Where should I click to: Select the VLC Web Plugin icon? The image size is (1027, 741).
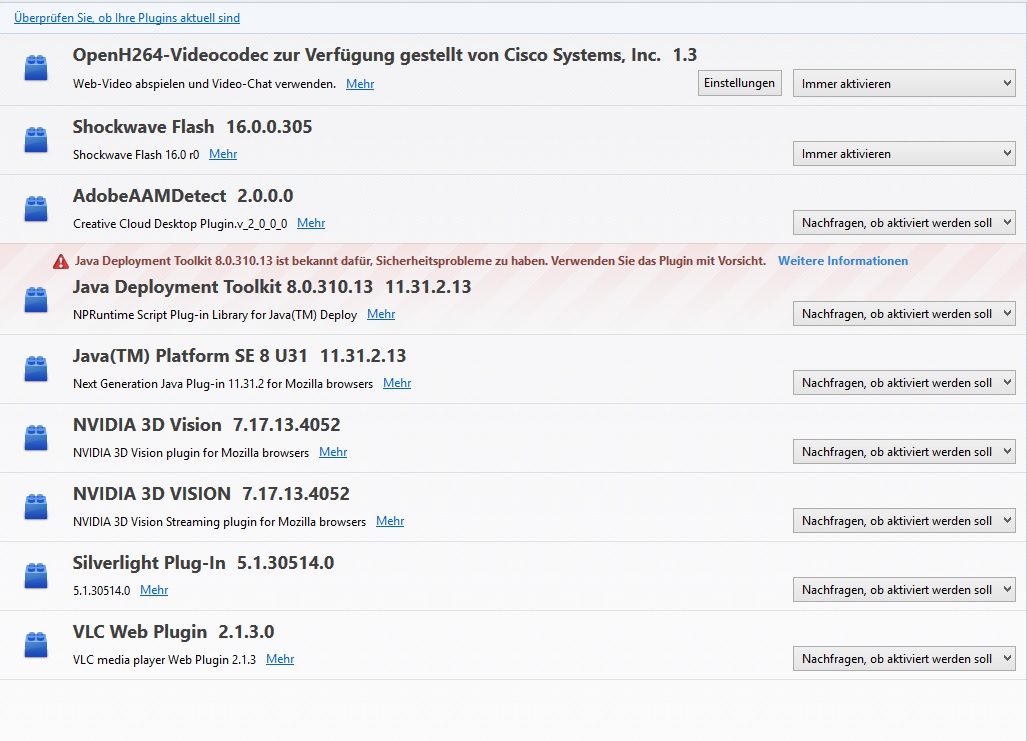pyautogui.click(x=36, y=644)
